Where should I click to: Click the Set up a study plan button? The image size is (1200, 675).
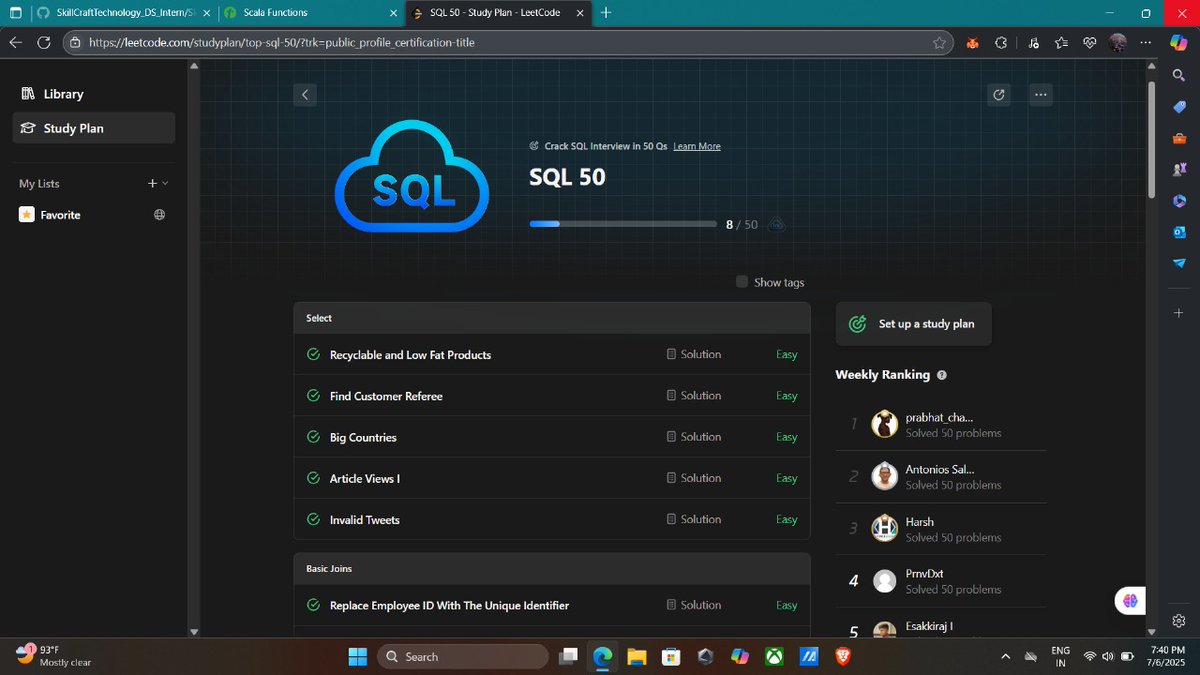point(913,324)
